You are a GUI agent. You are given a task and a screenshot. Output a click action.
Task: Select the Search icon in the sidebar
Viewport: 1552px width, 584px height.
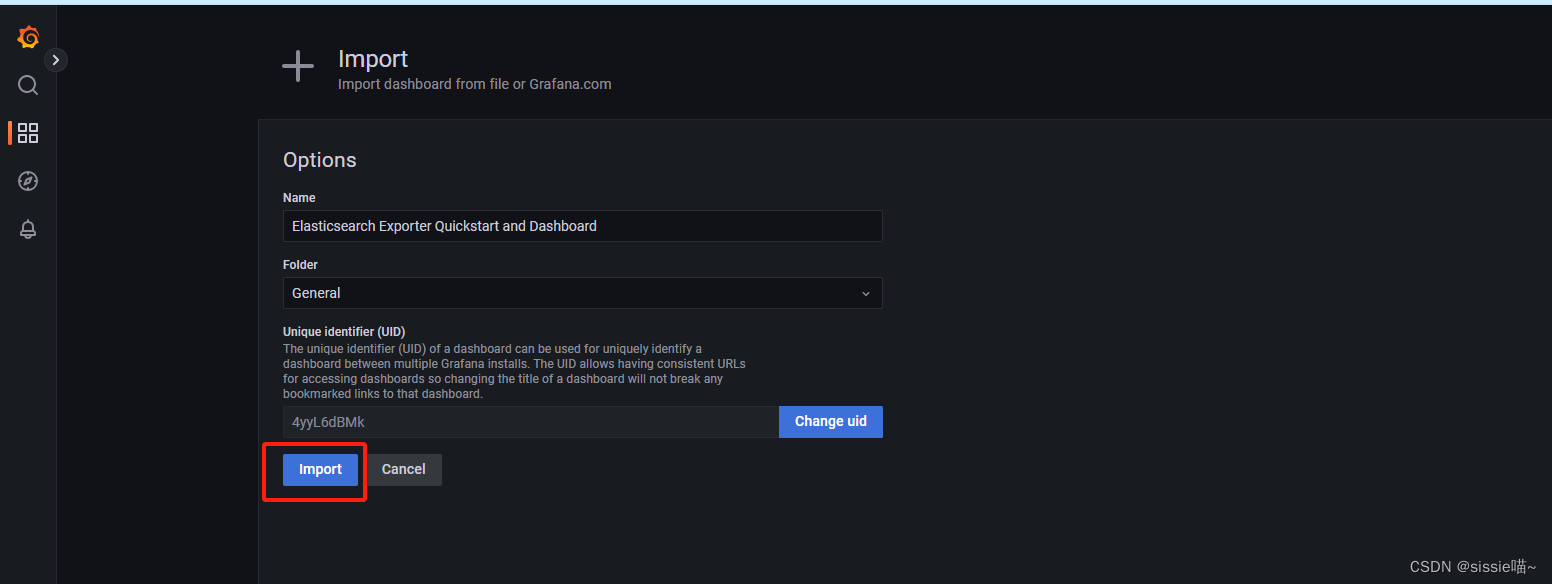(27, 85)
